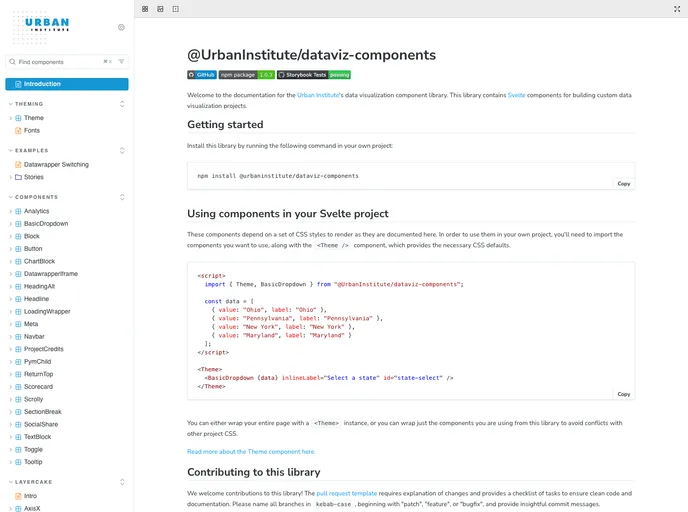
Task: Open the ReturnTop component
Action: point(39,374)
